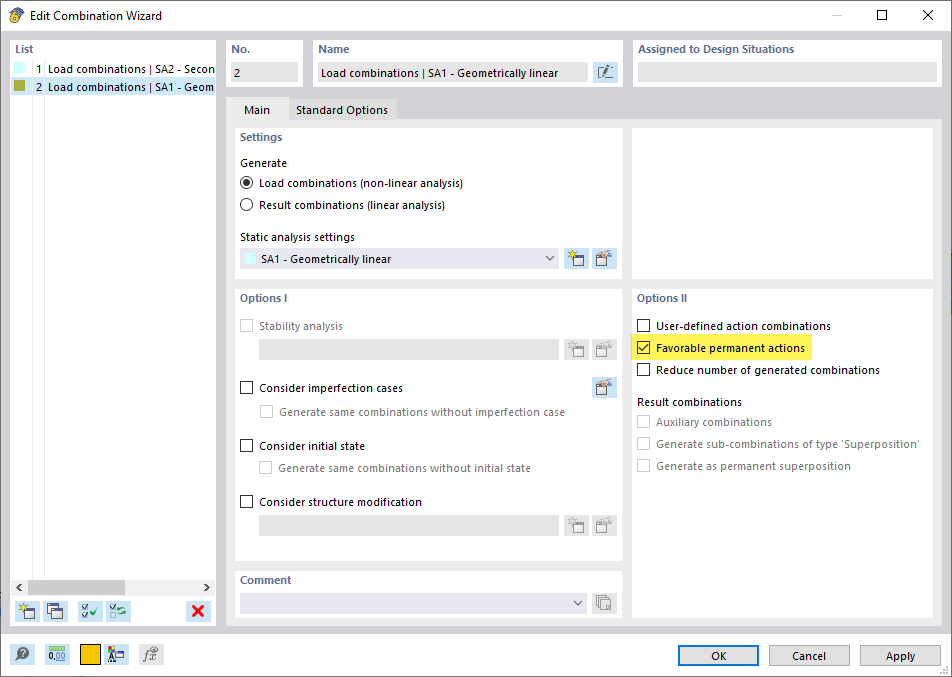This screenshot has width=952, height=677.
Task: Enable Consider initial state checkbox
Action: click(x=246, y=446)
